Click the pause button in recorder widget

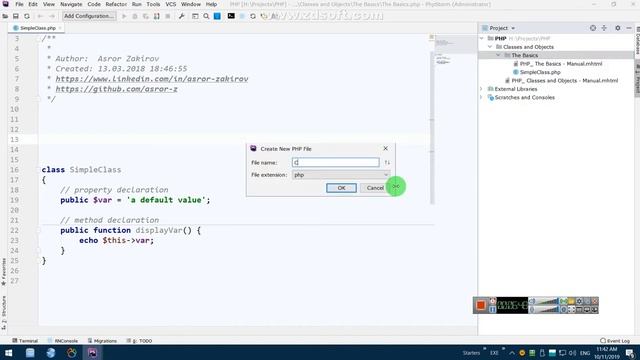493,310
